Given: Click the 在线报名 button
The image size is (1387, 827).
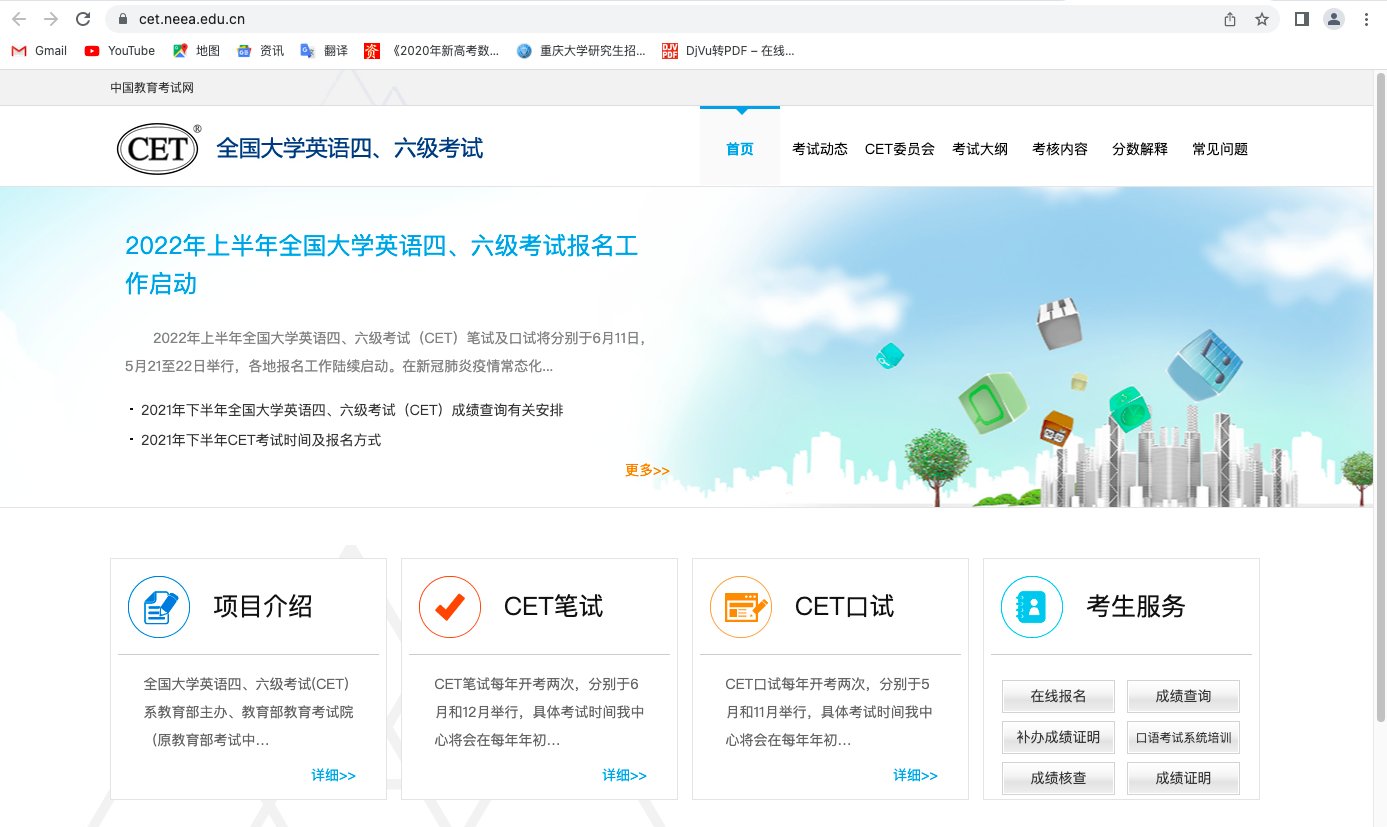Looking at the screenshot, I should [x=1057, y=696].
